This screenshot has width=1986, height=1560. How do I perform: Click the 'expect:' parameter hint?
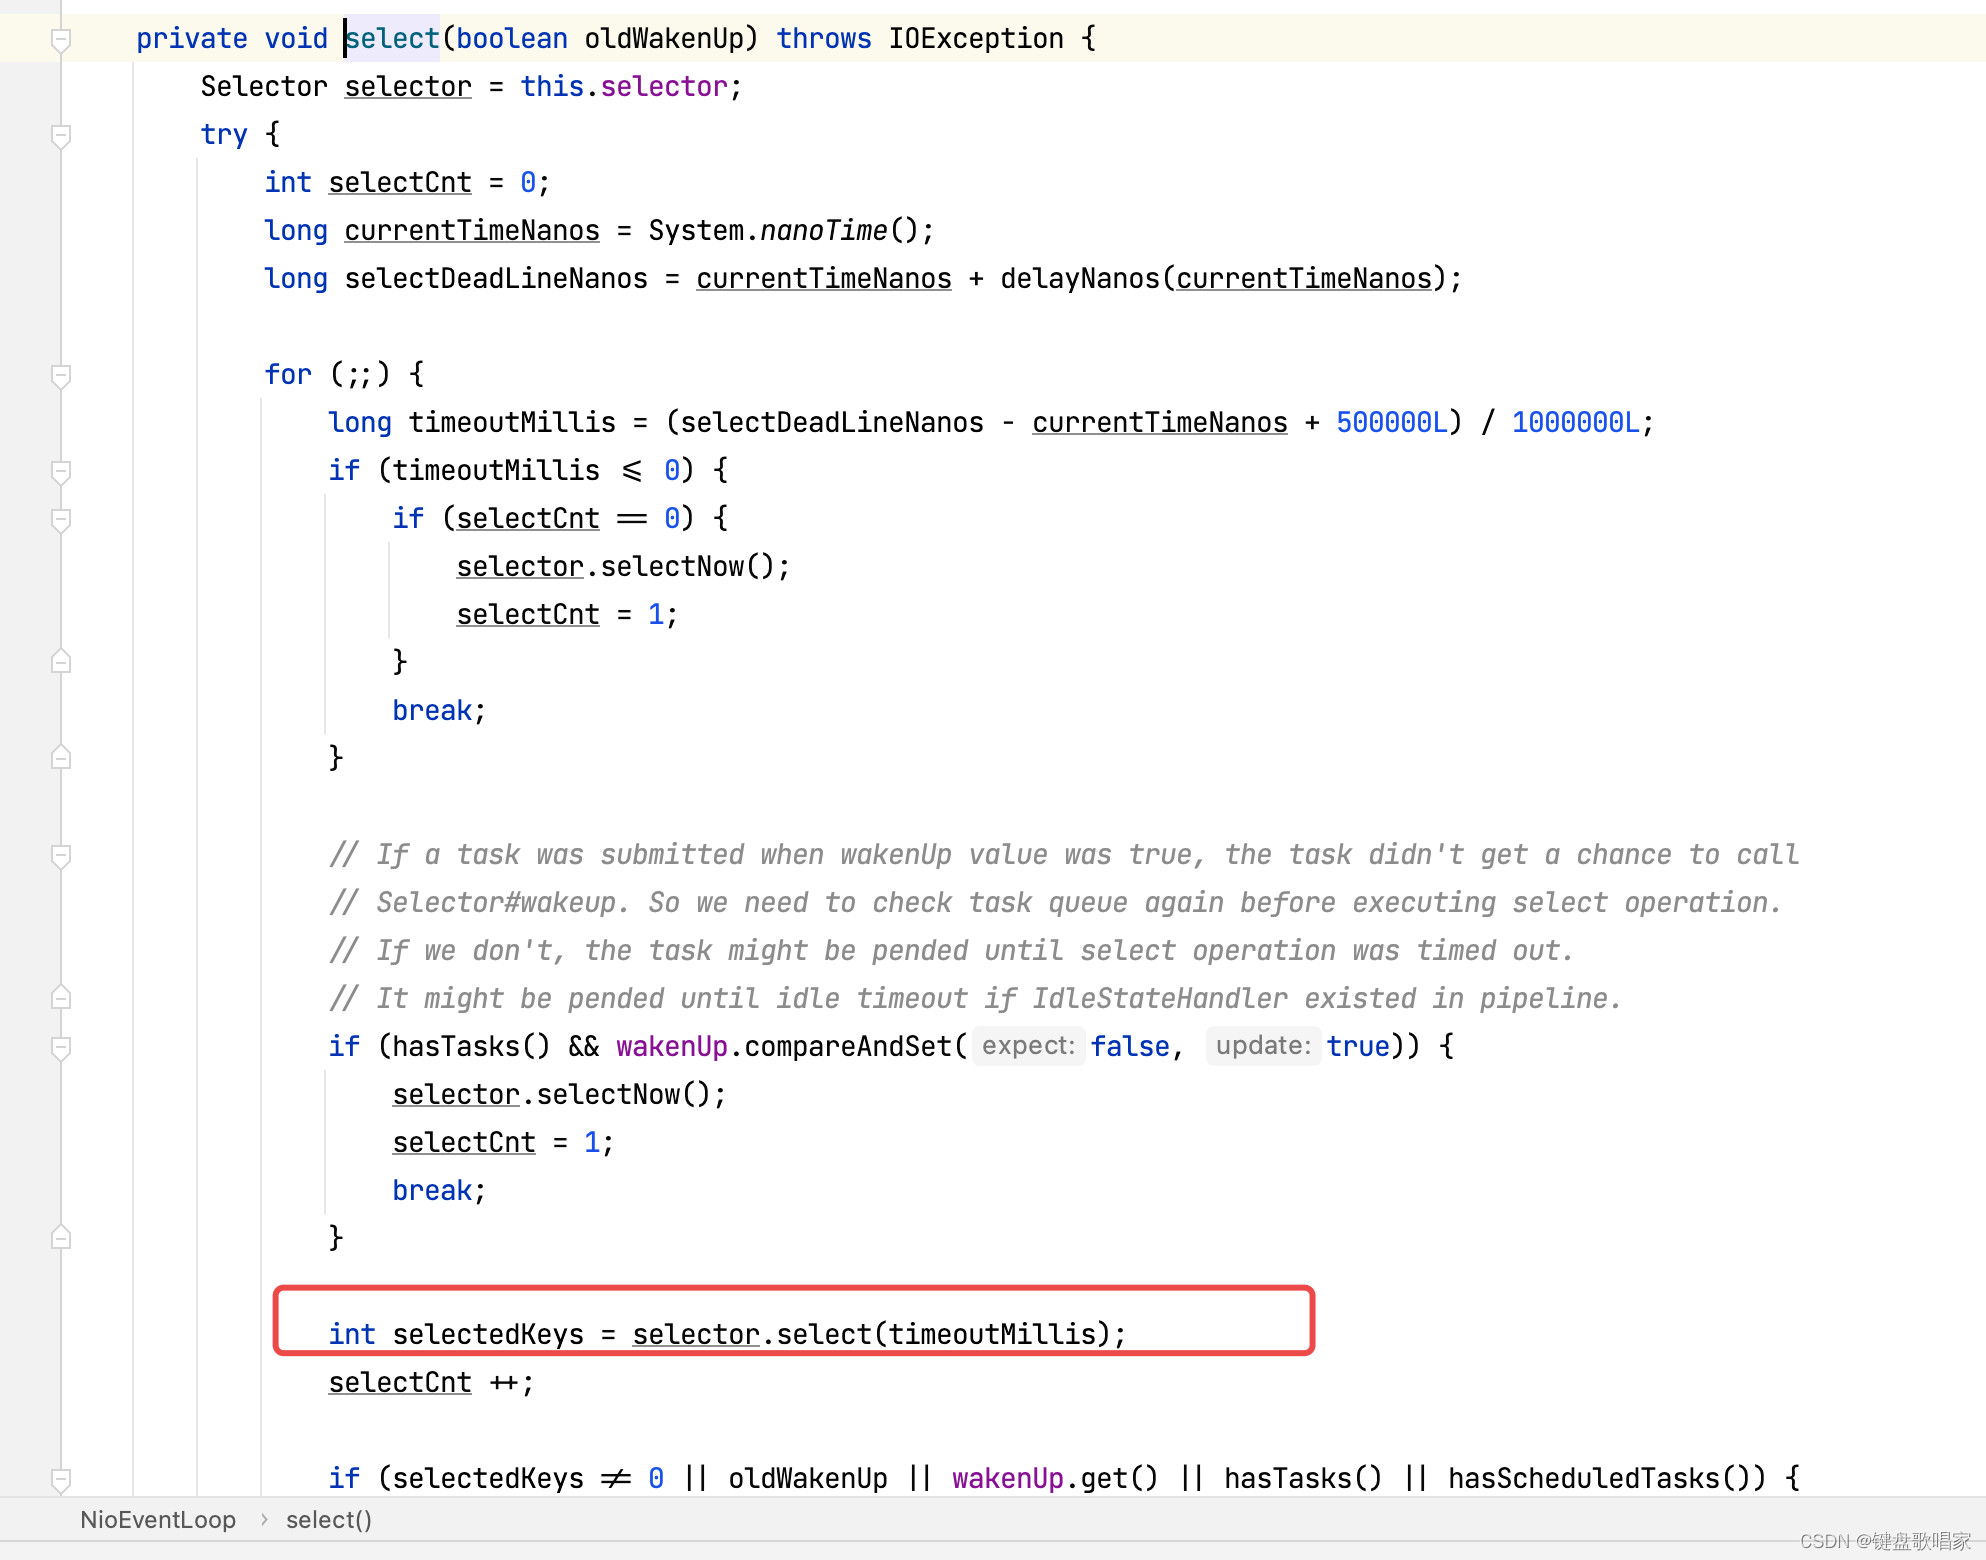tap(1028, 1046)
